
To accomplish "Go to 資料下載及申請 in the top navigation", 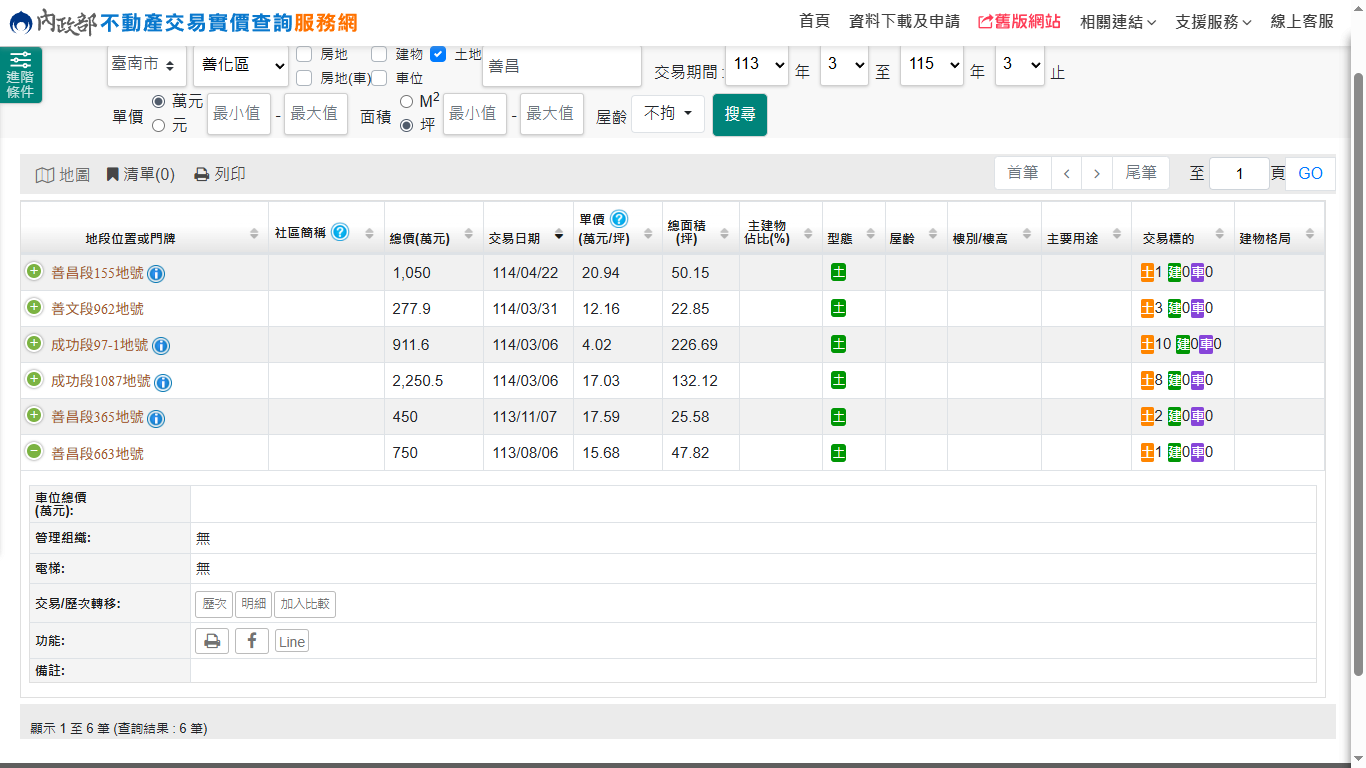I will pyautogui.click(x=903, y=22).
